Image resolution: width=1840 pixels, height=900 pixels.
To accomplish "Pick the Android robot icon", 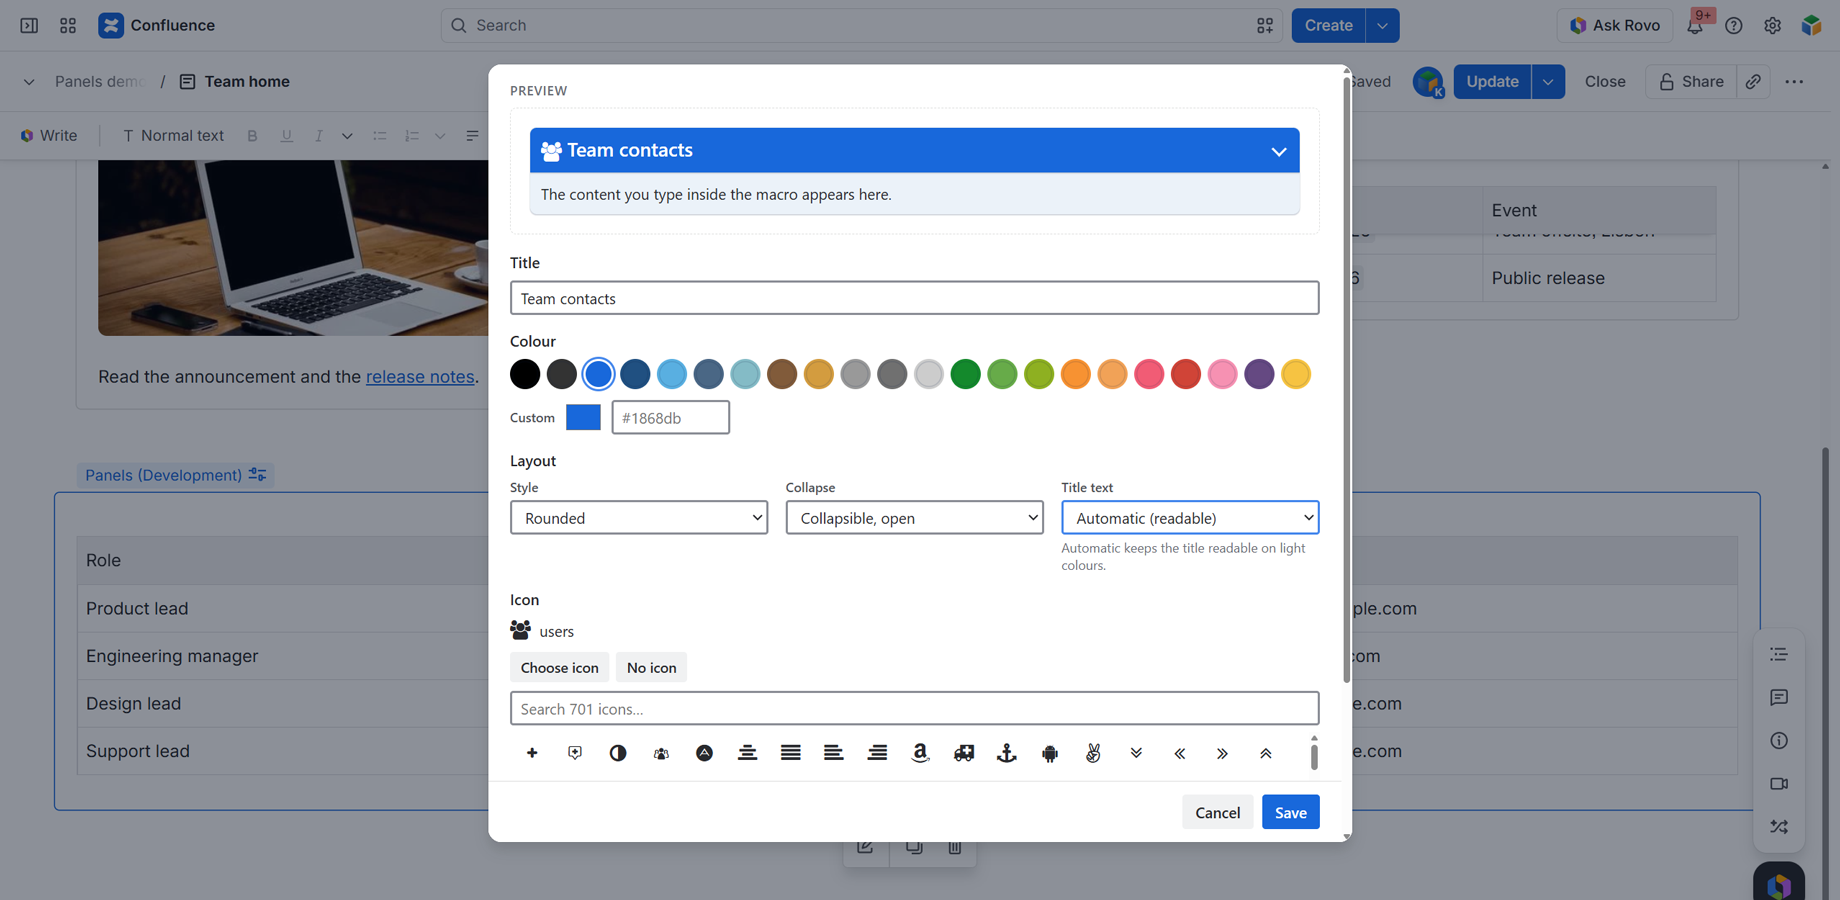I will point(1050,753).
